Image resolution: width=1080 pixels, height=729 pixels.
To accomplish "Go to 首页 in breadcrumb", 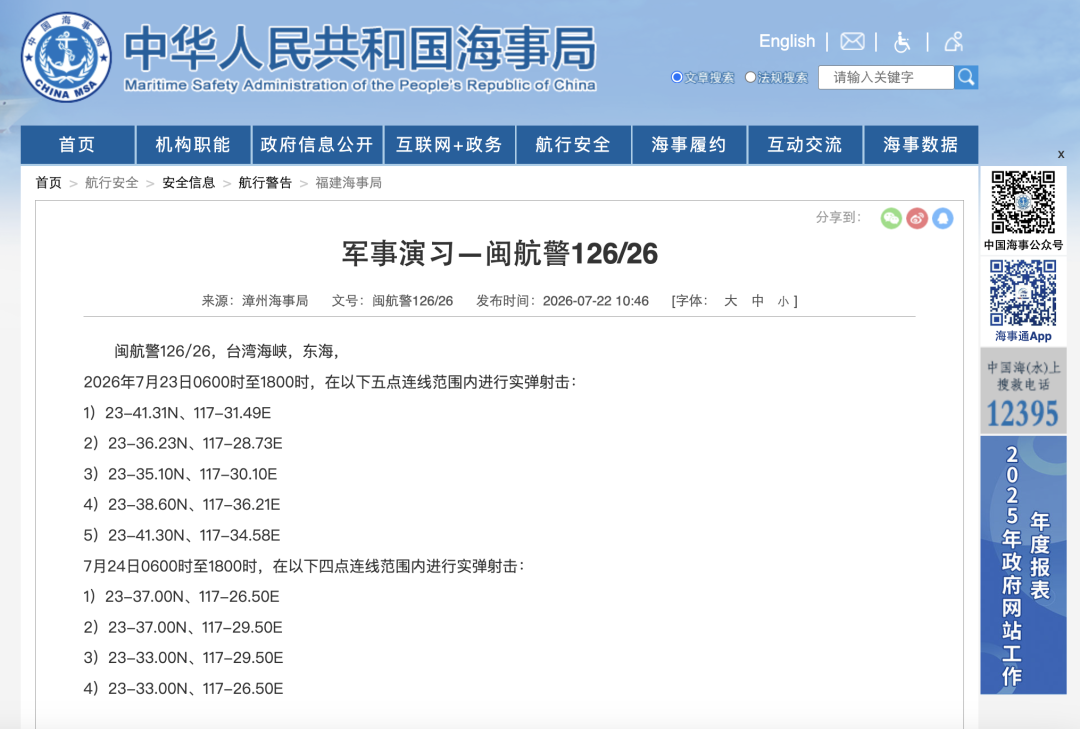I will click(49, 183).
